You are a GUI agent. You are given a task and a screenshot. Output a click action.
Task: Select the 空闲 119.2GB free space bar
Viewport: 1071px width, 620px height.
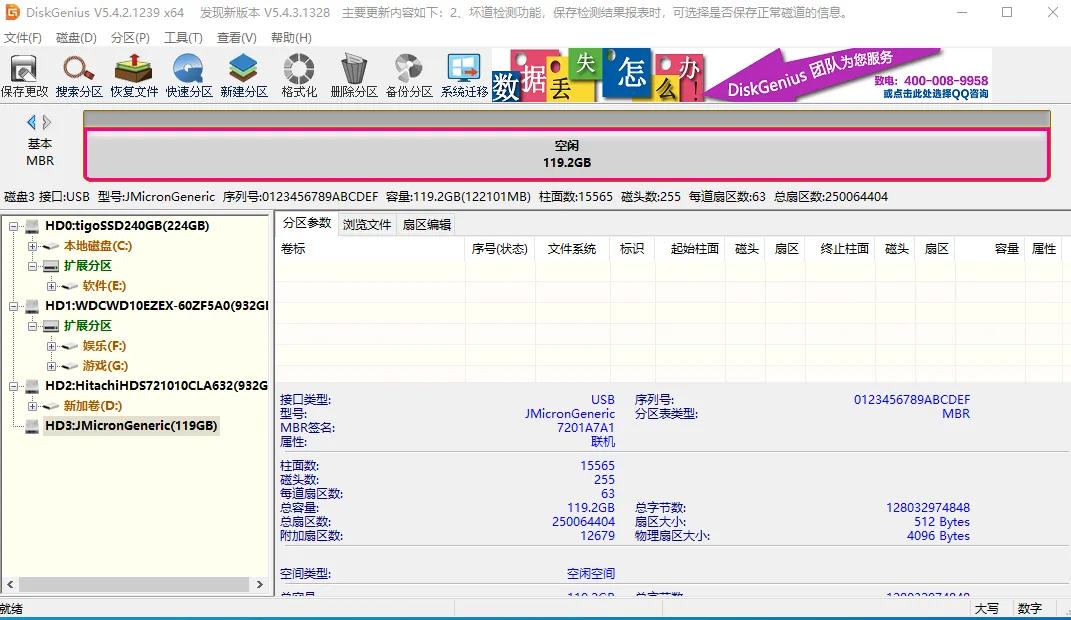pyautogui.click(x=565, y=151)
